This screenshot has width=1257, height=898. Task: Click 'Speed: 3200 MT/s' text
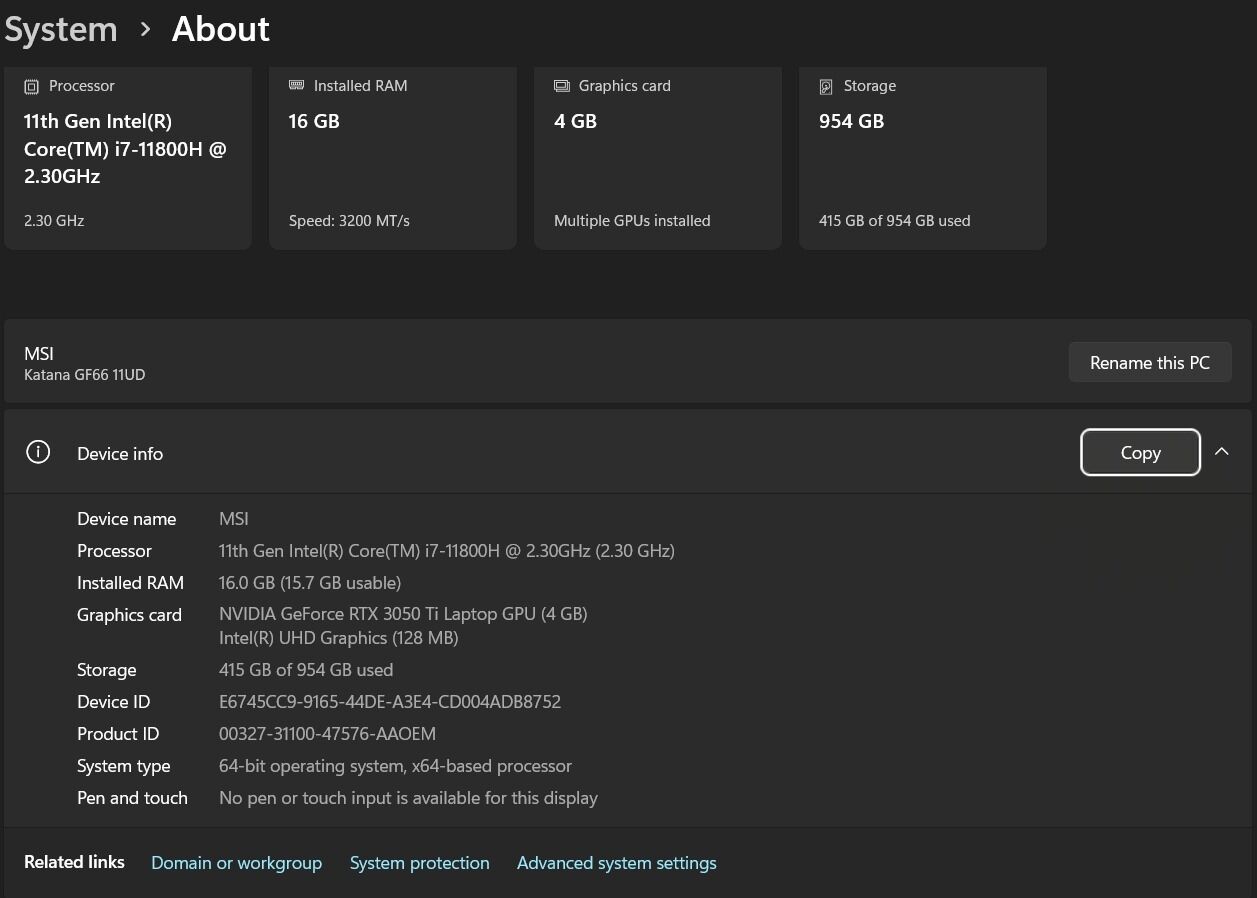click(349, 221)
